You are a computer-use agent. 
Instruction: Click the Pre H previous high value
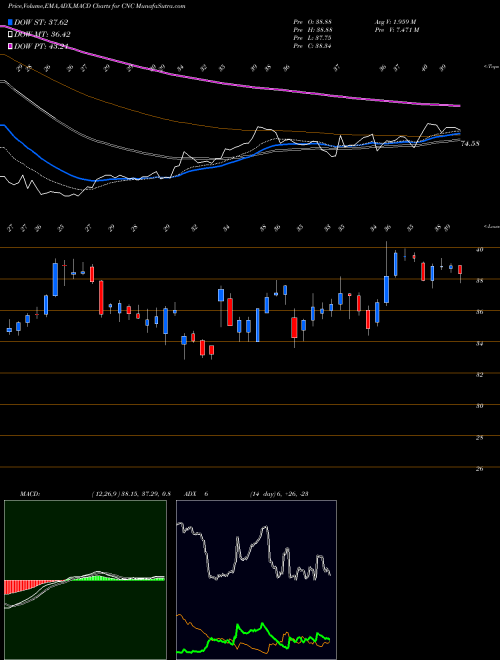(x=313, y=30)
